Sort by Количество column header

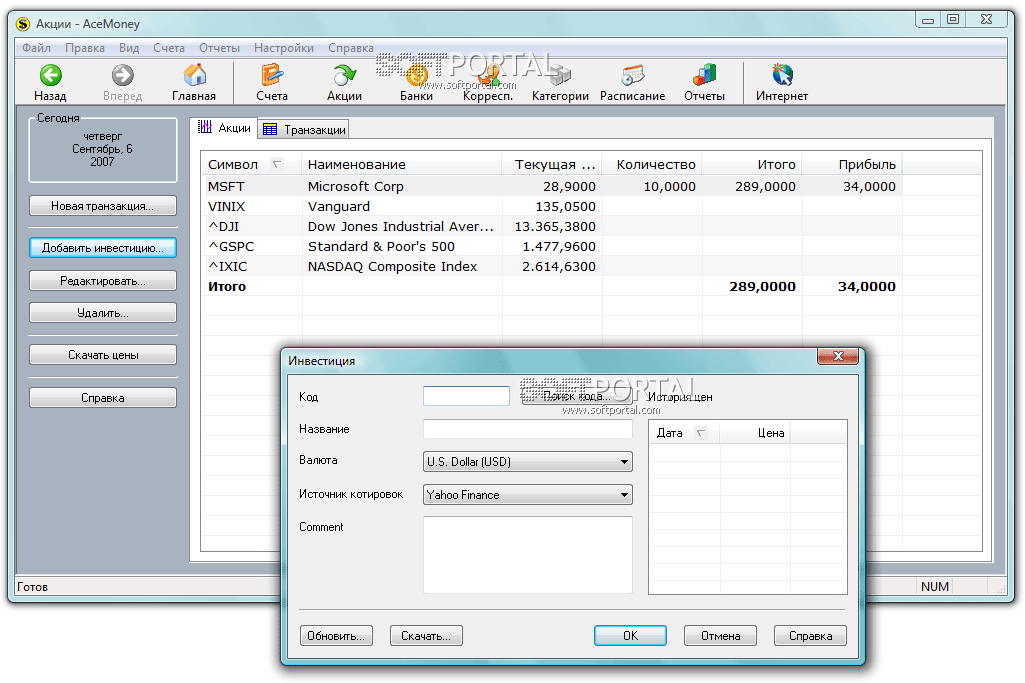(652, 165)
